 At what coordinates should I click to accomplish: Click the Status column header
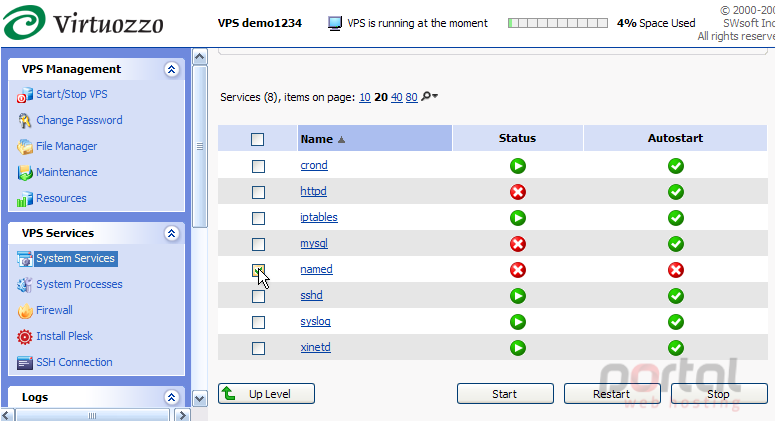click(517, 138)
